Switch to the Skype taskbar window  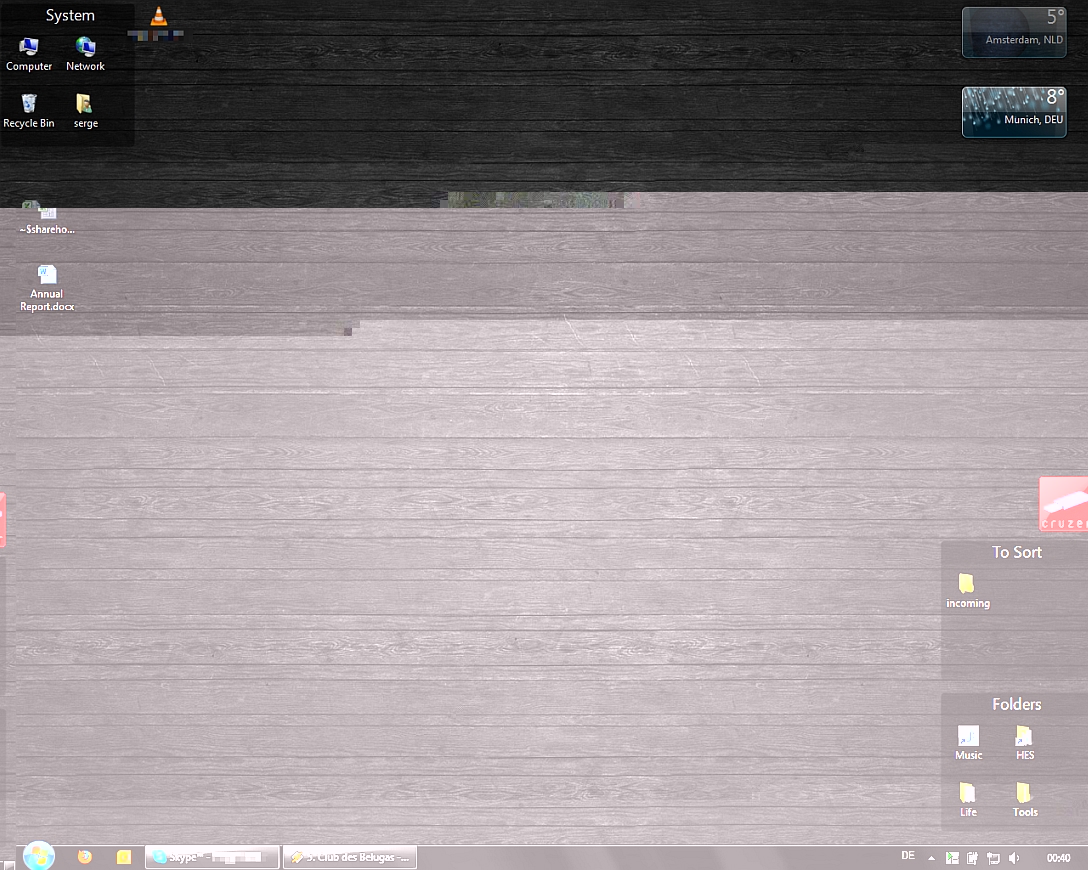point(211,857)
